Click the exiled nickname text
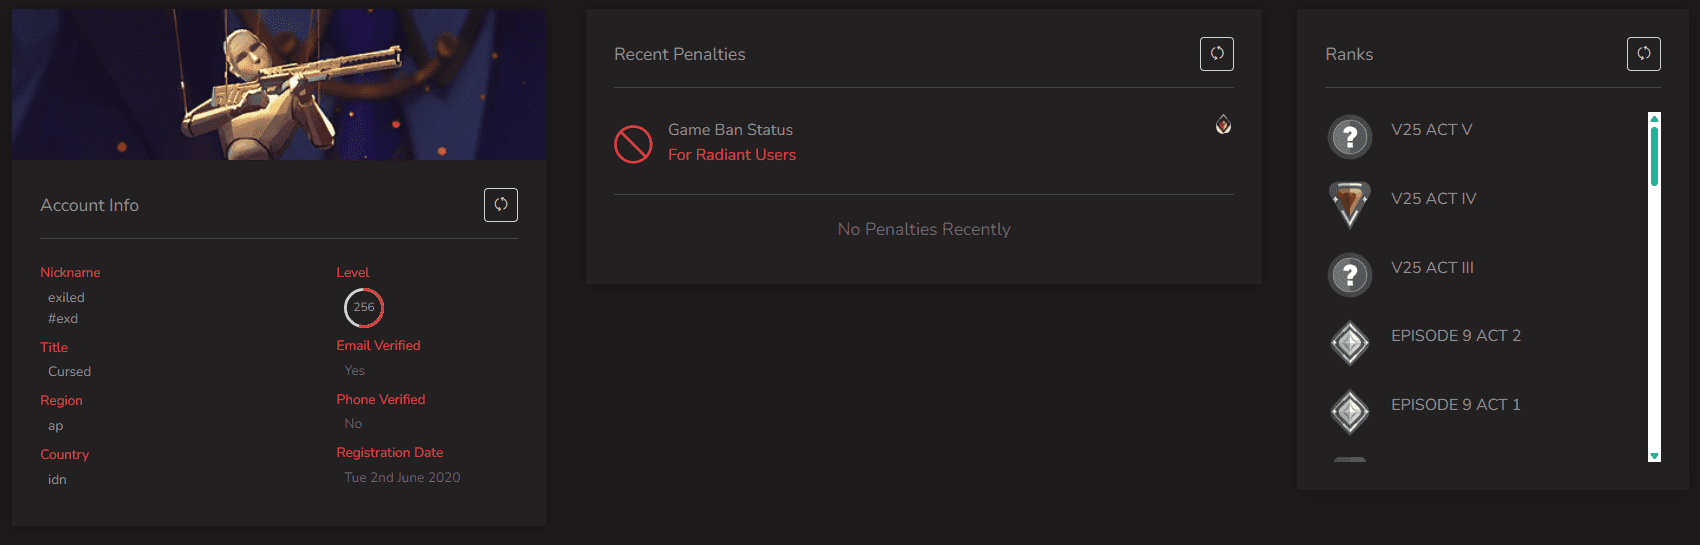The image size is (1700, 545). tap(66, 298)
